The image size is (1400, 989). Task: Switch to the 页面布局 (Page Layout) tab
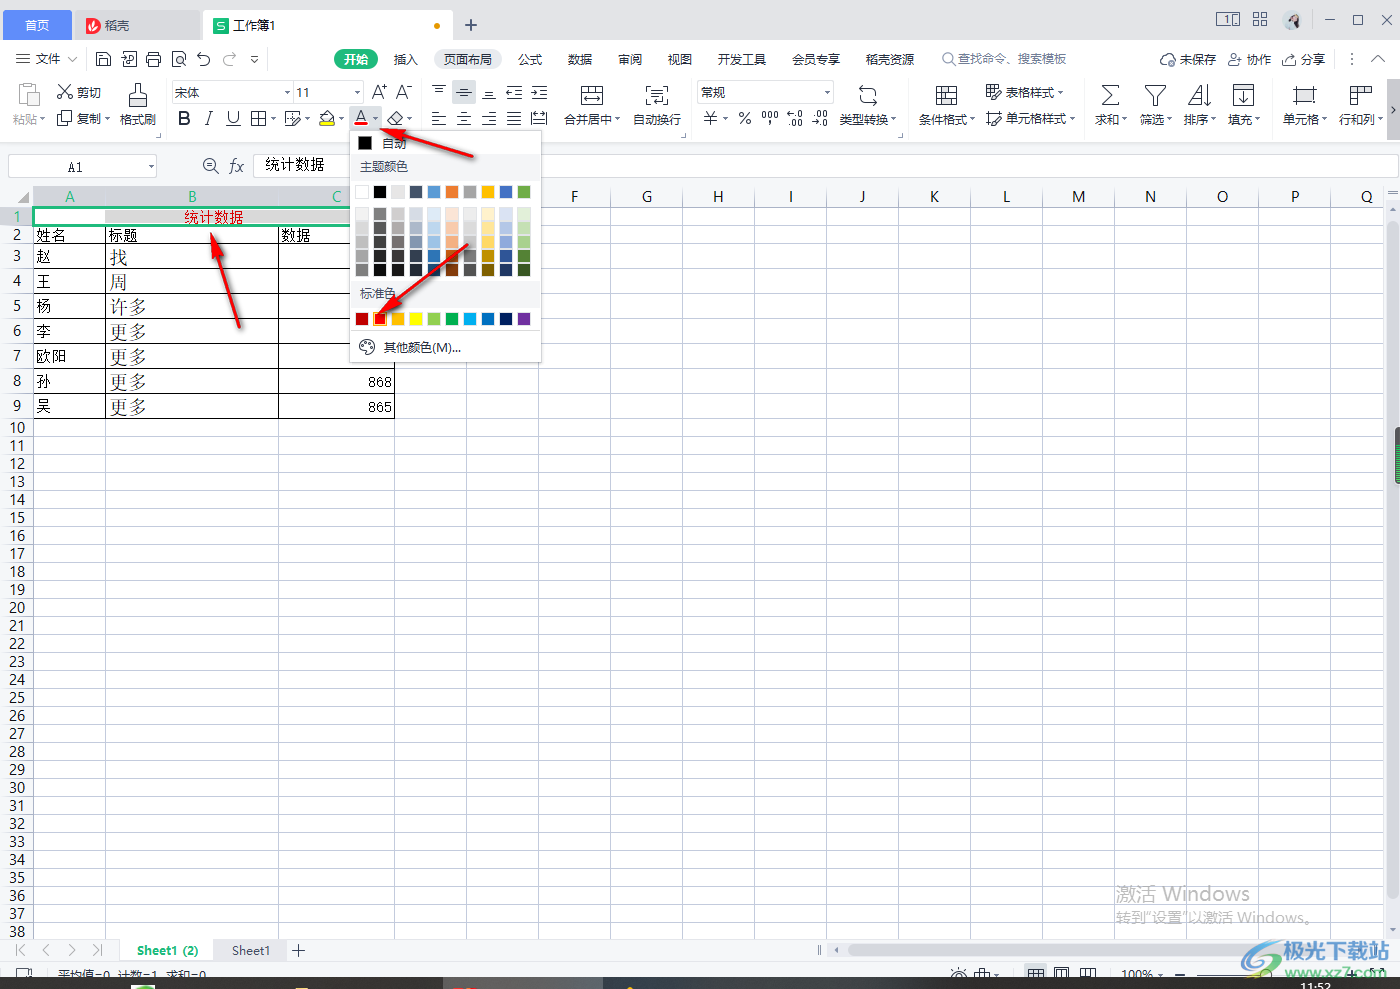(468, 60)
